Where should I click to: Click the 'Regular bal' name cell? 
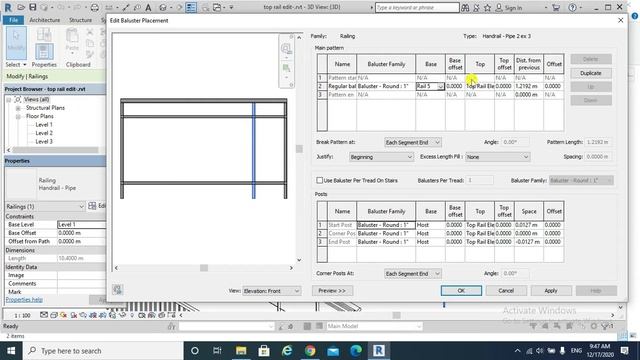[x=342, y=86]
